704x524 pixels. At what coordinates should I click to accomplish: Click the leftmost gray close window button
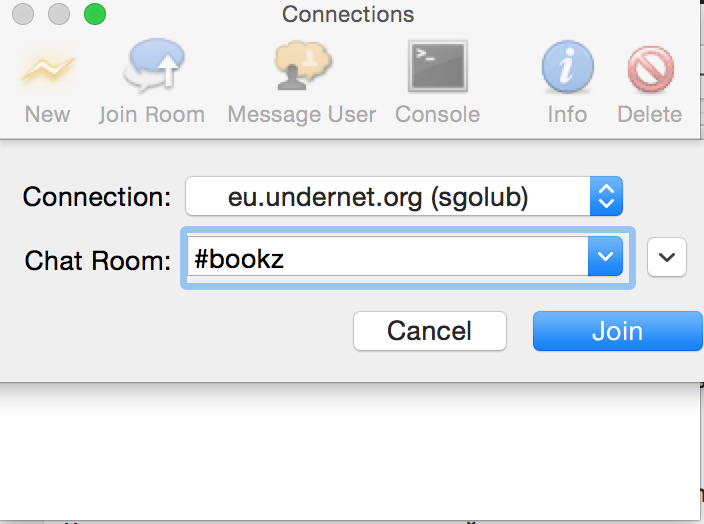click(x=25, y=14)
